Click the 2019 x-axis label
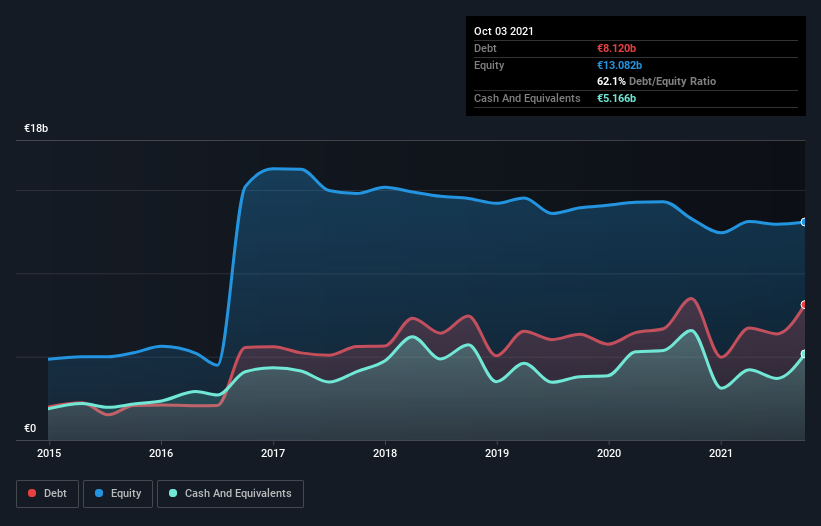821x526 pixels. 497,453
